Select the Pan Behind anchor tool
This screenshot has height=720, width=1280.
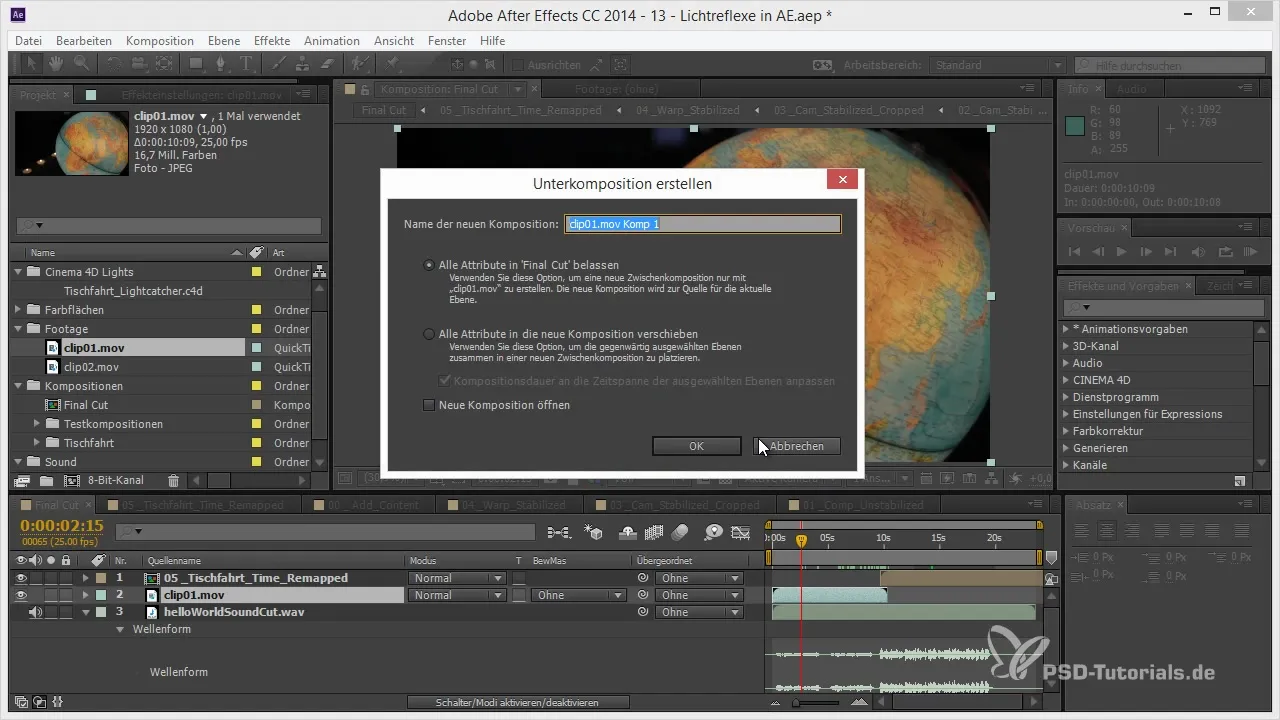click(x=163, y=64)
